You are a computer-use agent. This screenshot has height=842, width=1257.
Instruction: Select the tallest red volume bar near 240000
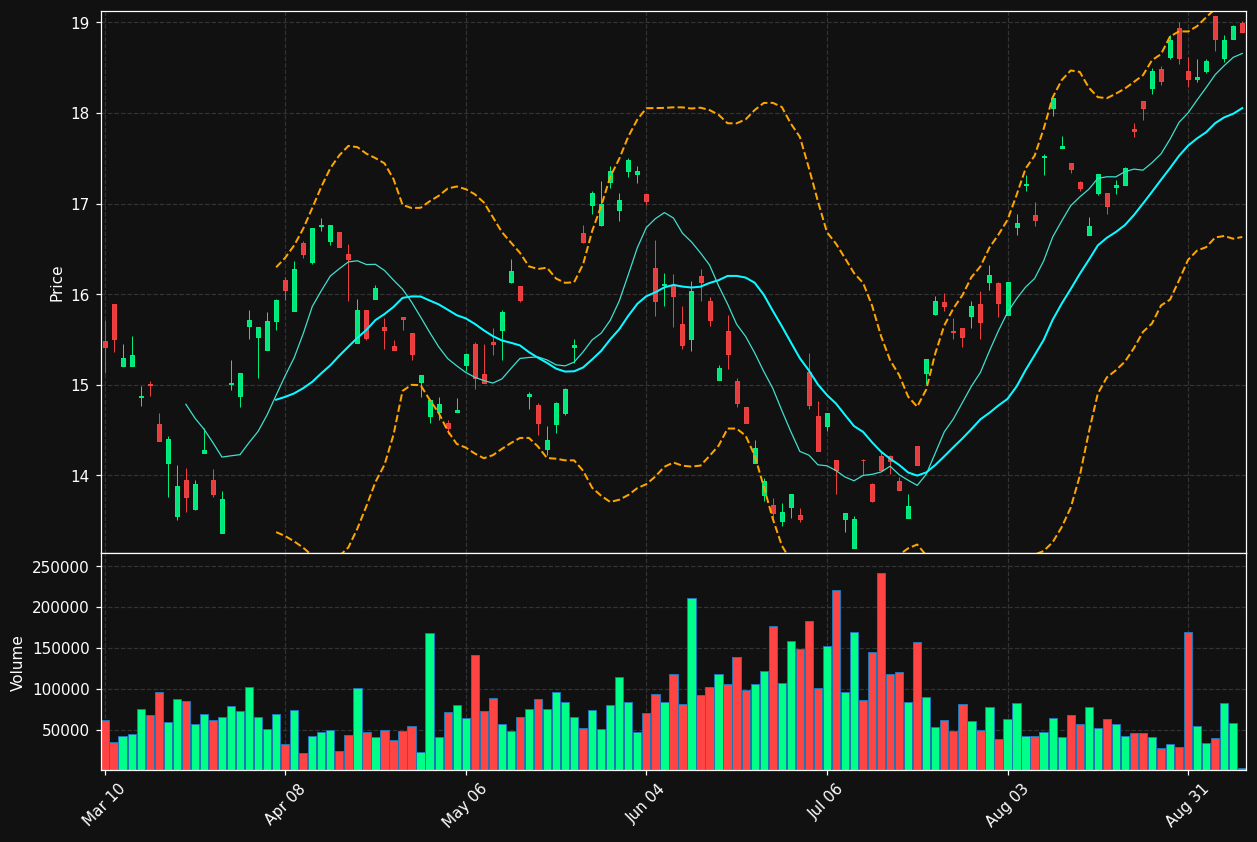coord(881,671)
